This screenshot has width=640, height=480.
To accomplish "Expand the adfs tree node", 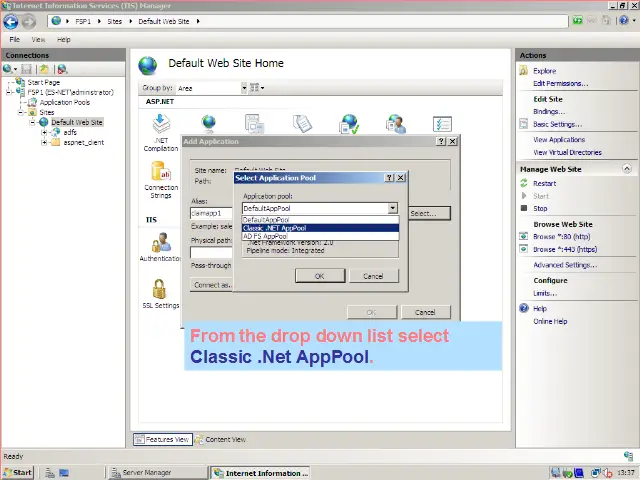I will coord(44,132).
